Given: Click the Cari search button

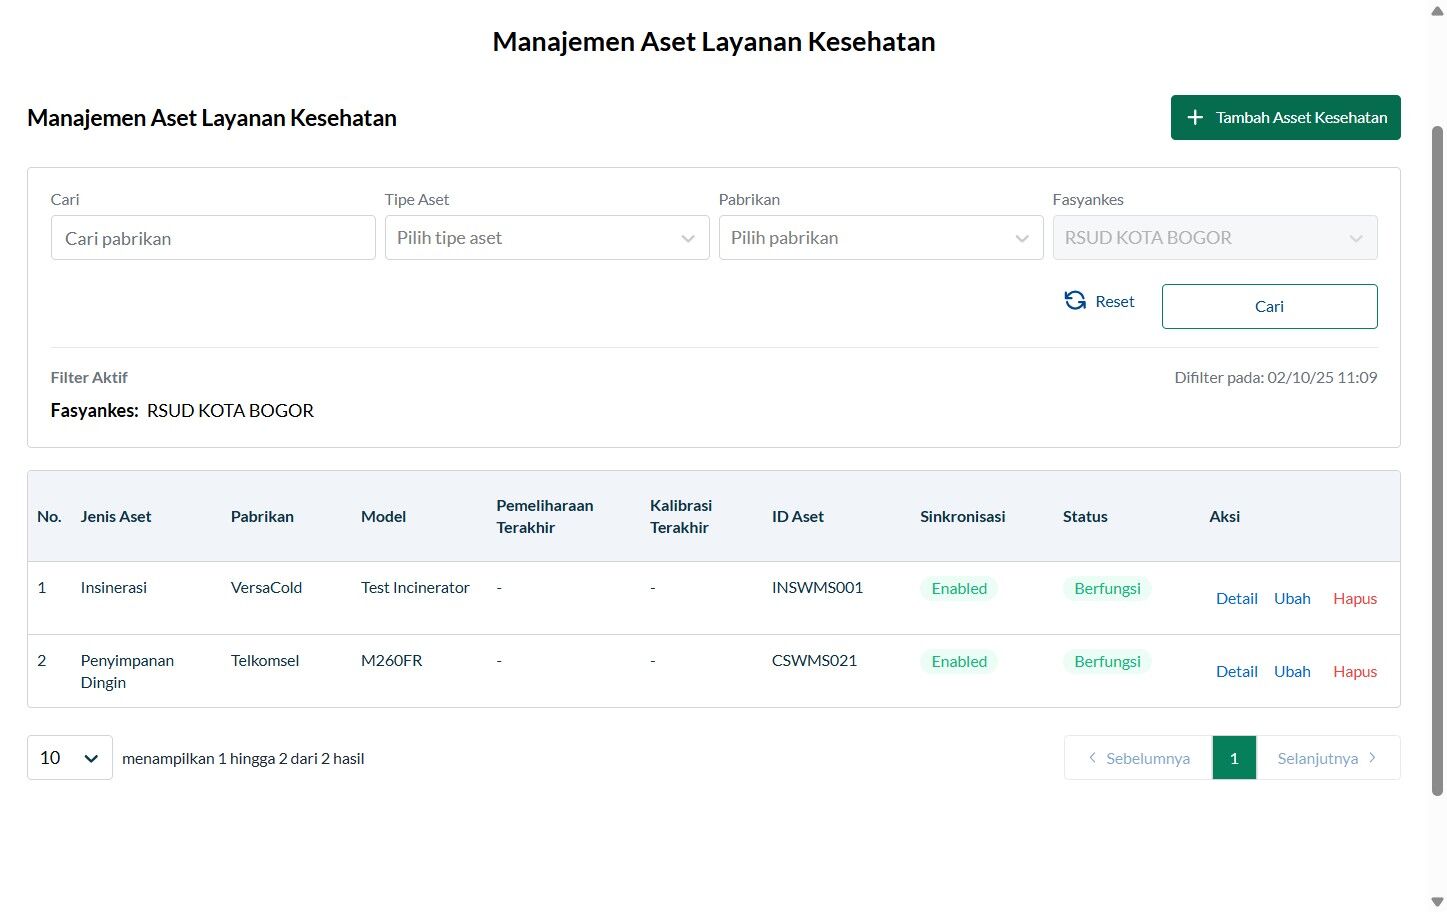Looking at the screenshot, I should (x=1269, y=306).
